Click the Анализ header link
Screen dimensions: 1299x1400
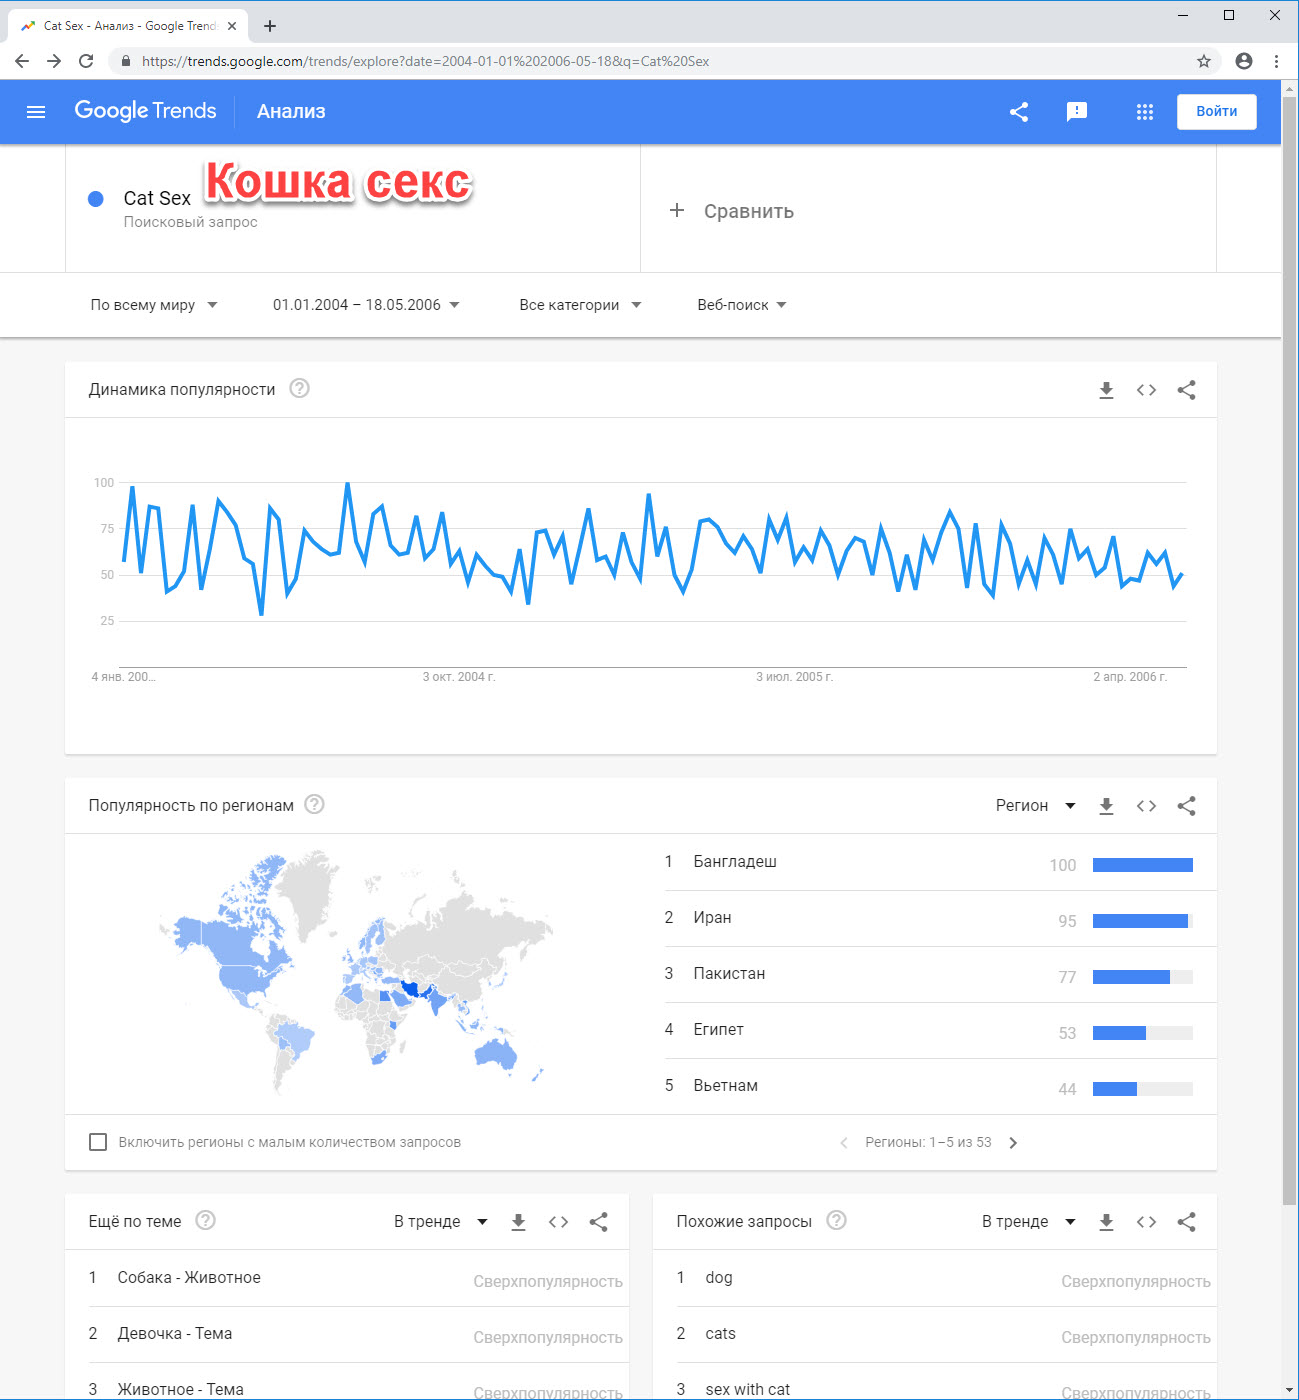pos(291,112)
